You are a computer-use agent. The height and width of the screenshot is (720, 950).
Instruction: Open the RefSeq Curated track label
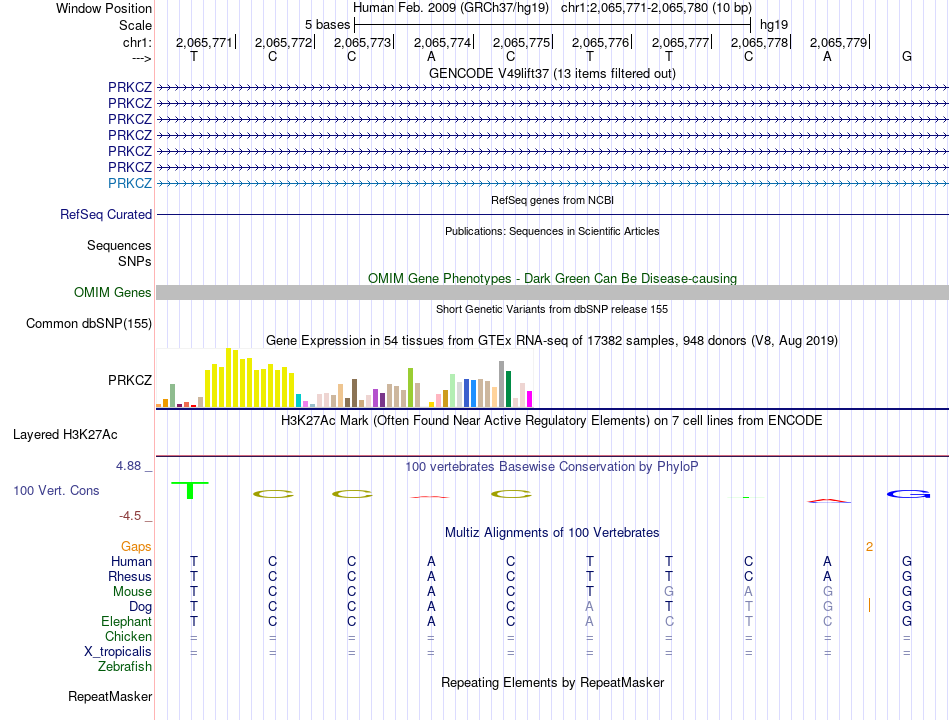(106, 215)
